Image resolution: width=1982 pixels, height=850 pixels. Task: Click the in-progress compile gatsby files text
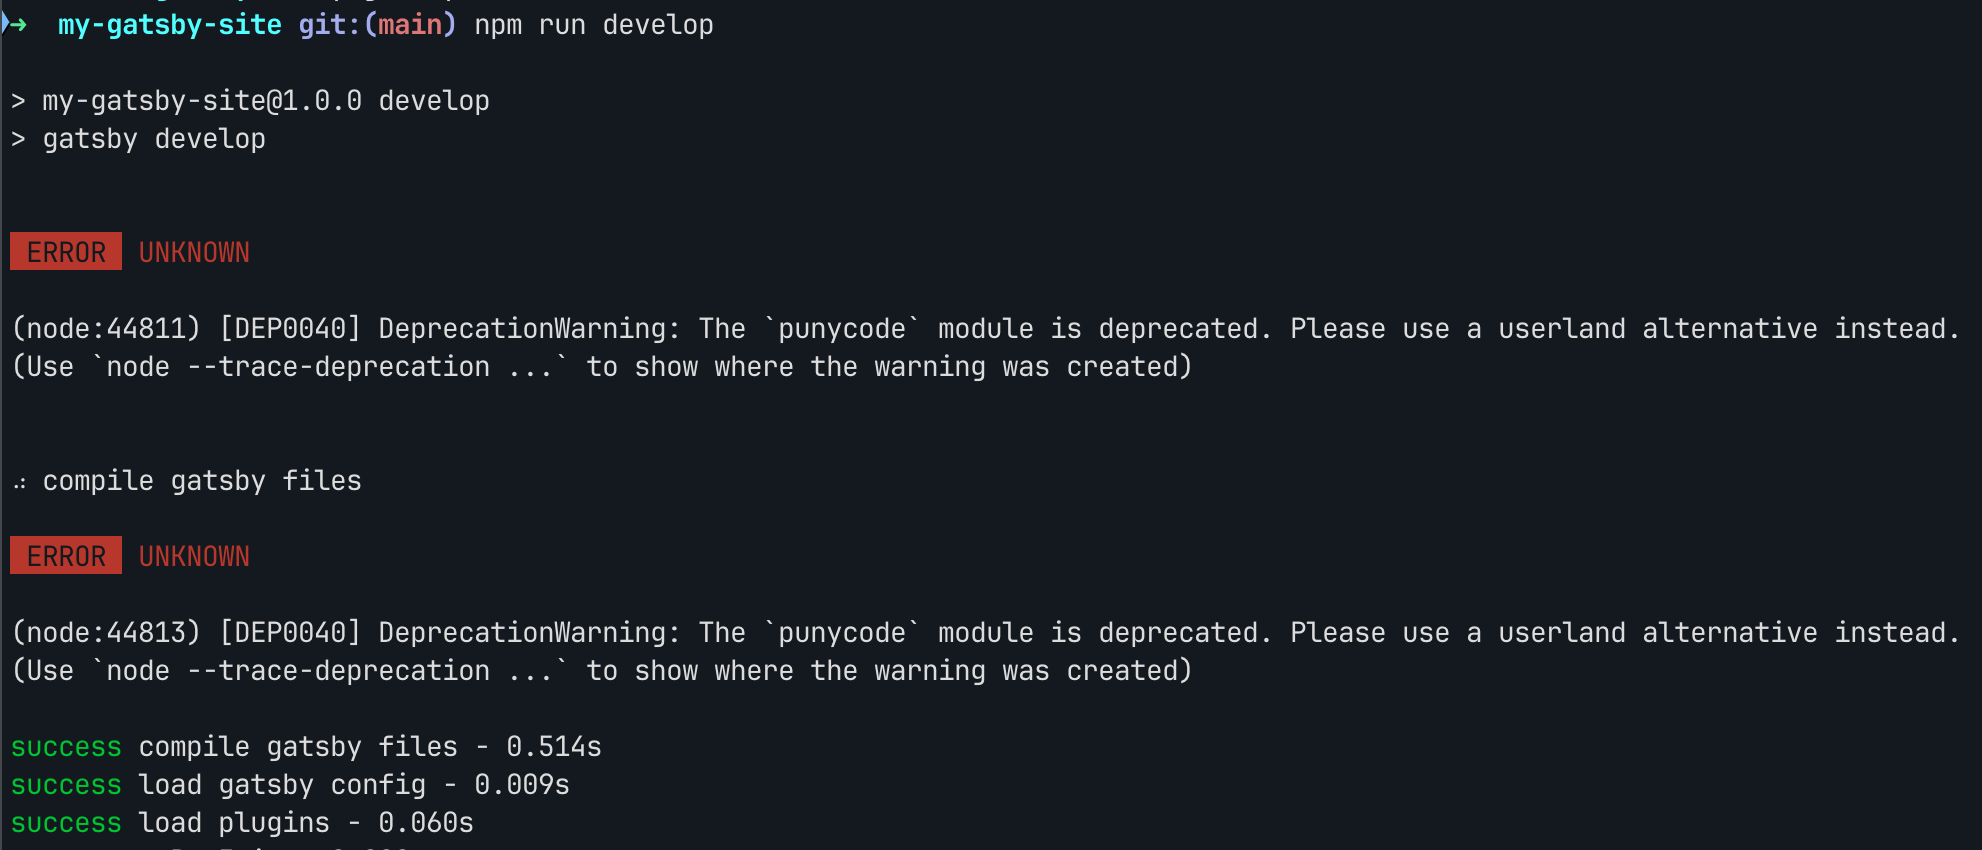click(202, 481)
